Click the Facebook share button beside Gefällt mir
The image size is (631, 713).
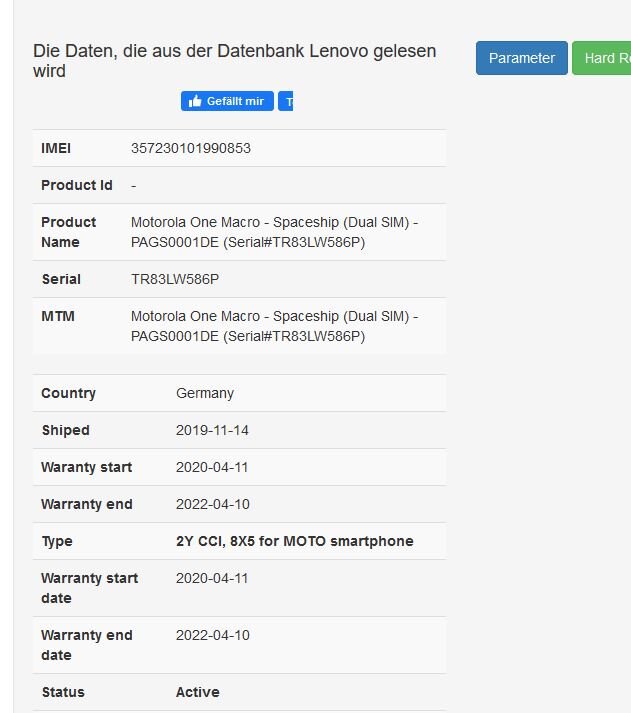coord(285,101)
